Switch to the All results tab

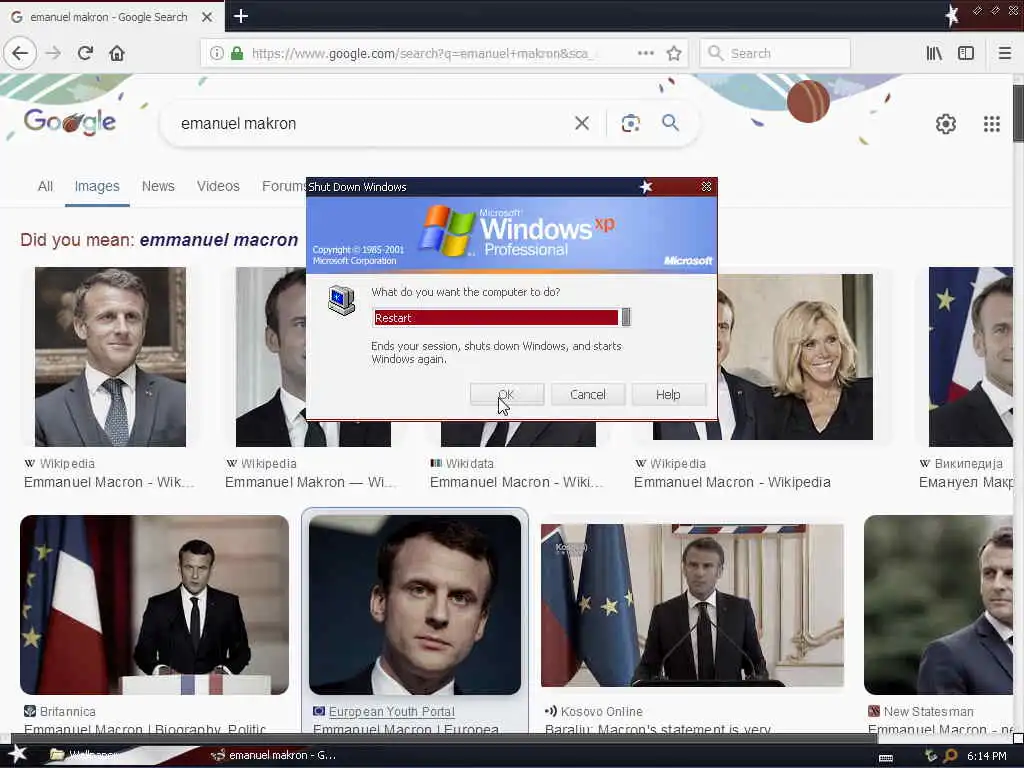pos(45,186)
